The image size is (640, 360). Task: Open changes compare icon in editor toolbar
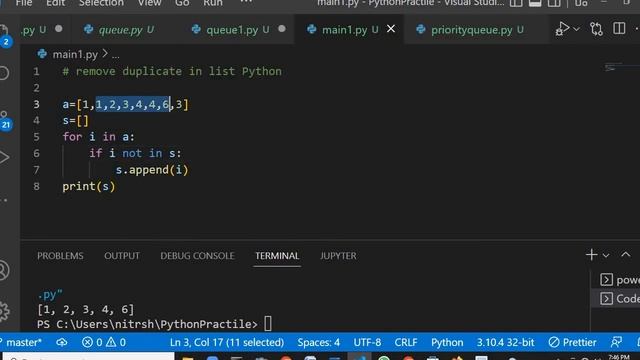(x=596, y=29)
